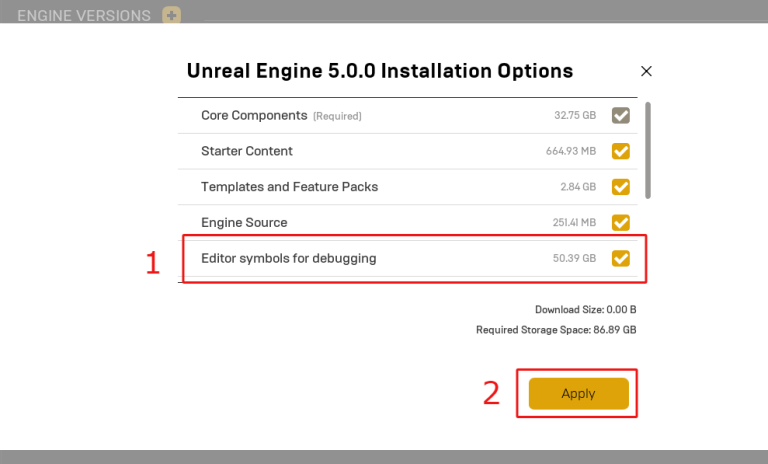Uncheck Templates and Feature Packs checkbox

pos(621,187)
